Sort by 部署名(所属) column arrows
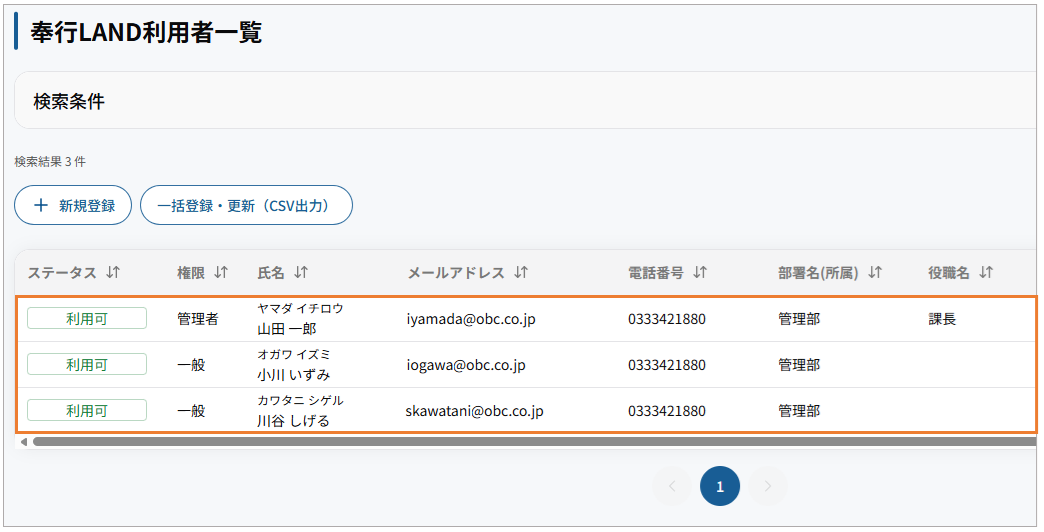 (x=875, y=272)
